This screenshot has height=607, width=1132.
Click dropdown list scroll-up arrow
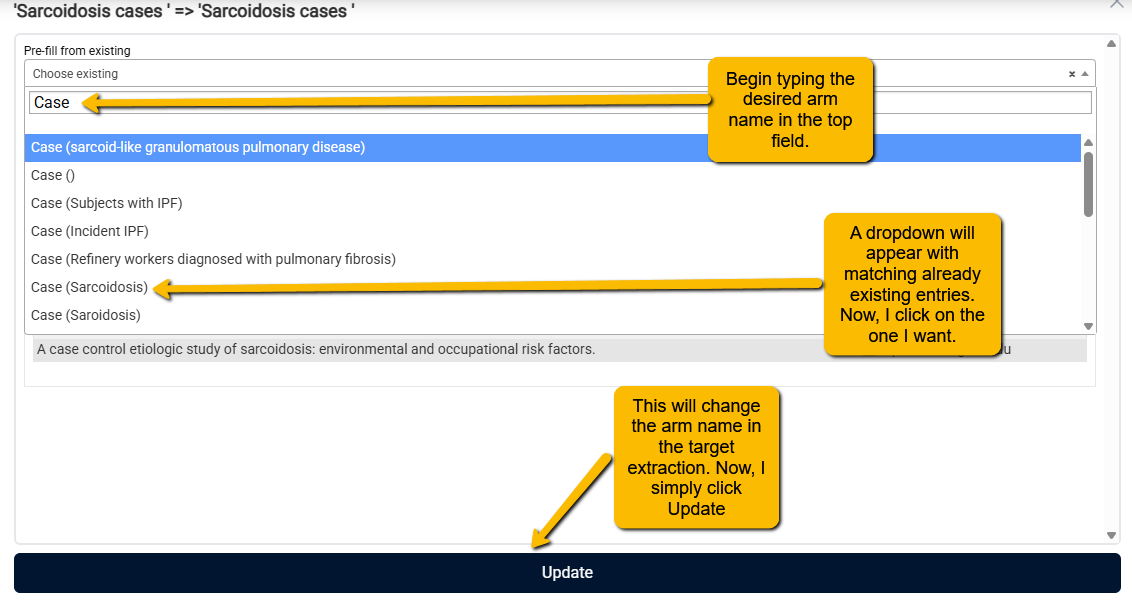[1088, 142]
